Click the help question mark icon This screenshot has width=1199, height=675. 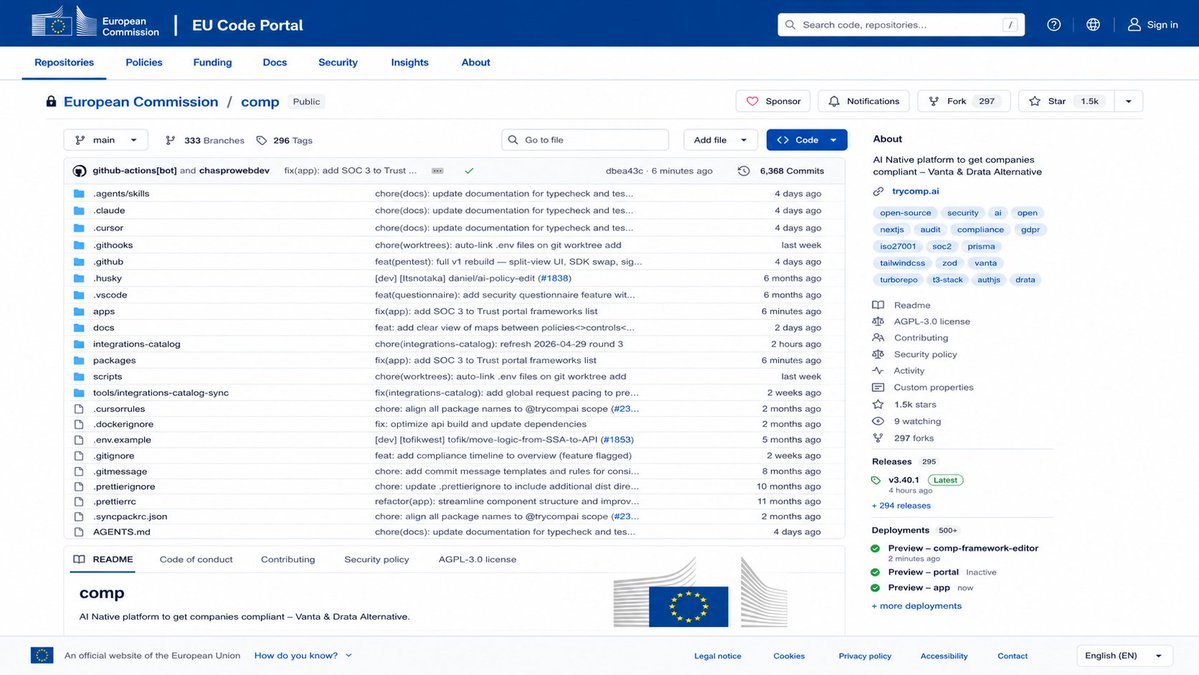(x=1054, y=24)
